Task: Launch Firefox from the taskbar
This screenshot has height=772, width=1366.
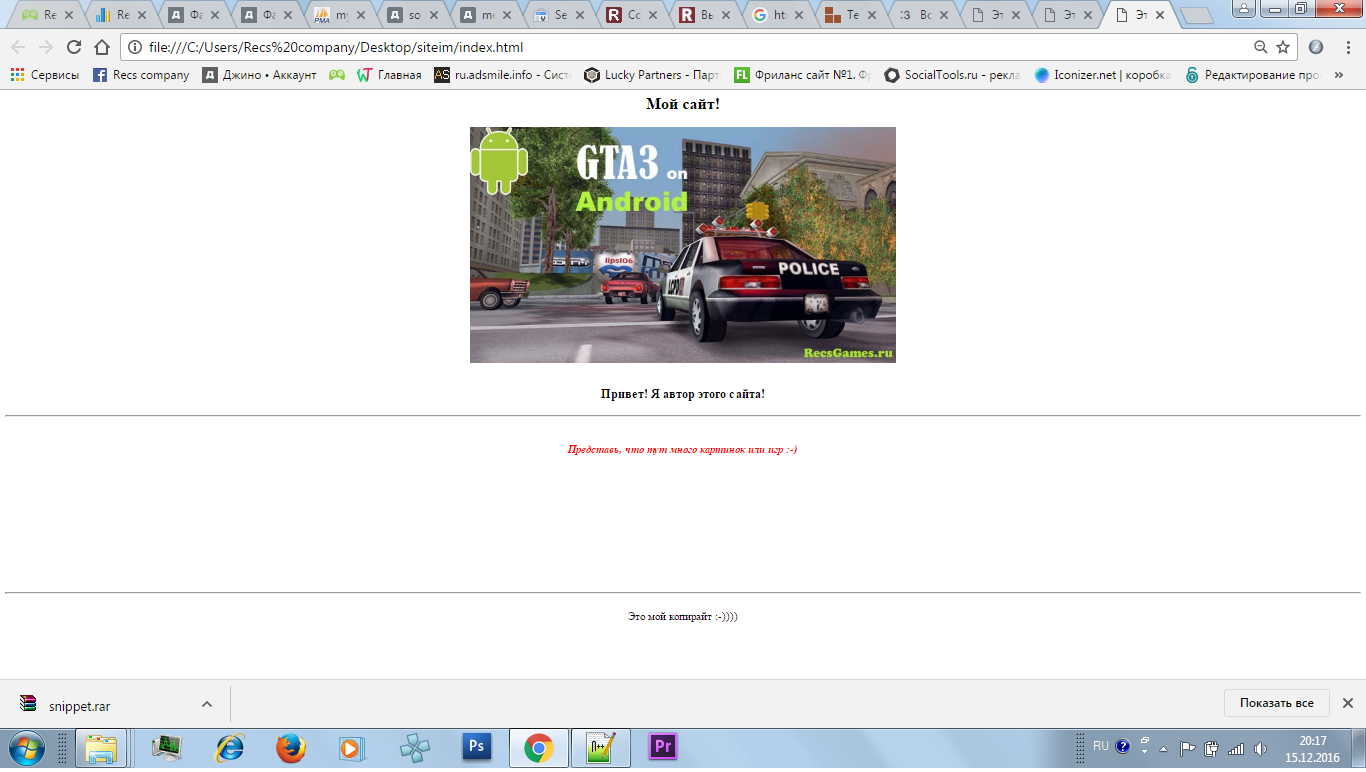Action: coord(291,748)
